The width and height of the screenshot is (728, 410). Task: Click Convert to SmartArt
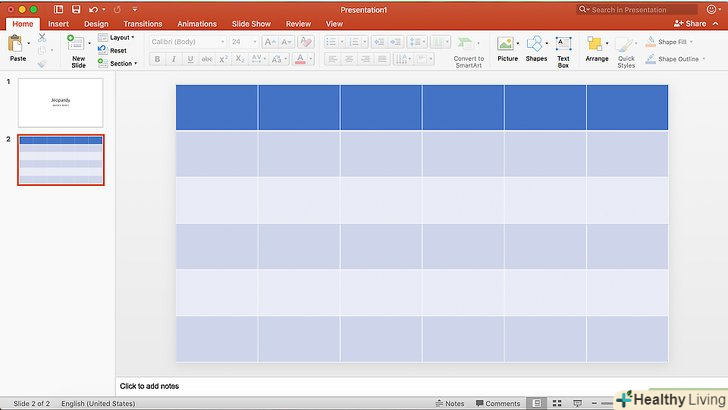tap(468, 52)
